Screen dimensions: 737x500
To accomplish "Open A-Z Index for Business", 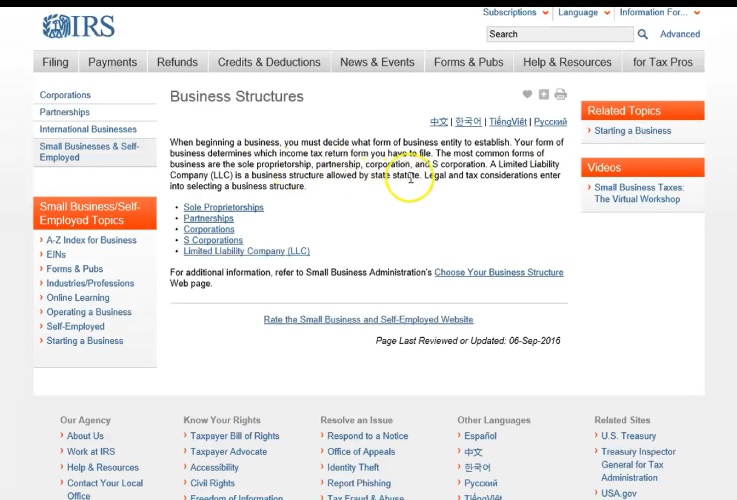I will point(91,240).
